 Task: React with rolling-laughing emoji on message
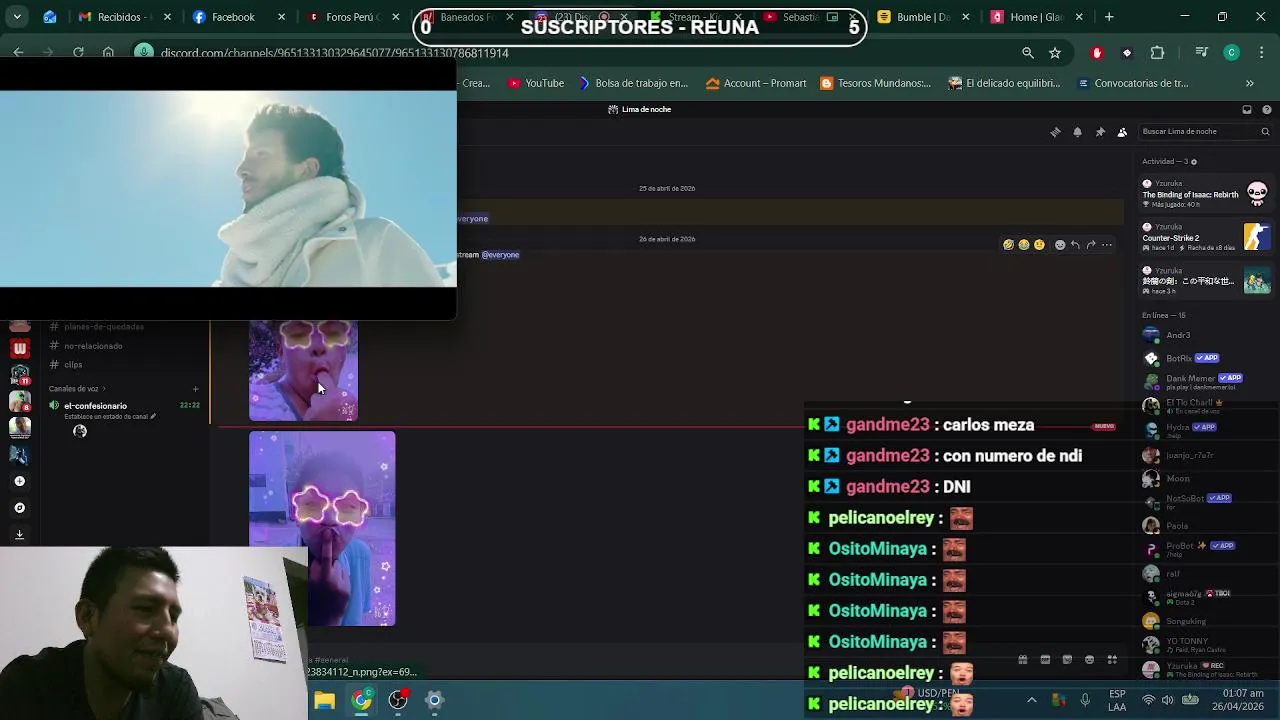pos(1008,245)
